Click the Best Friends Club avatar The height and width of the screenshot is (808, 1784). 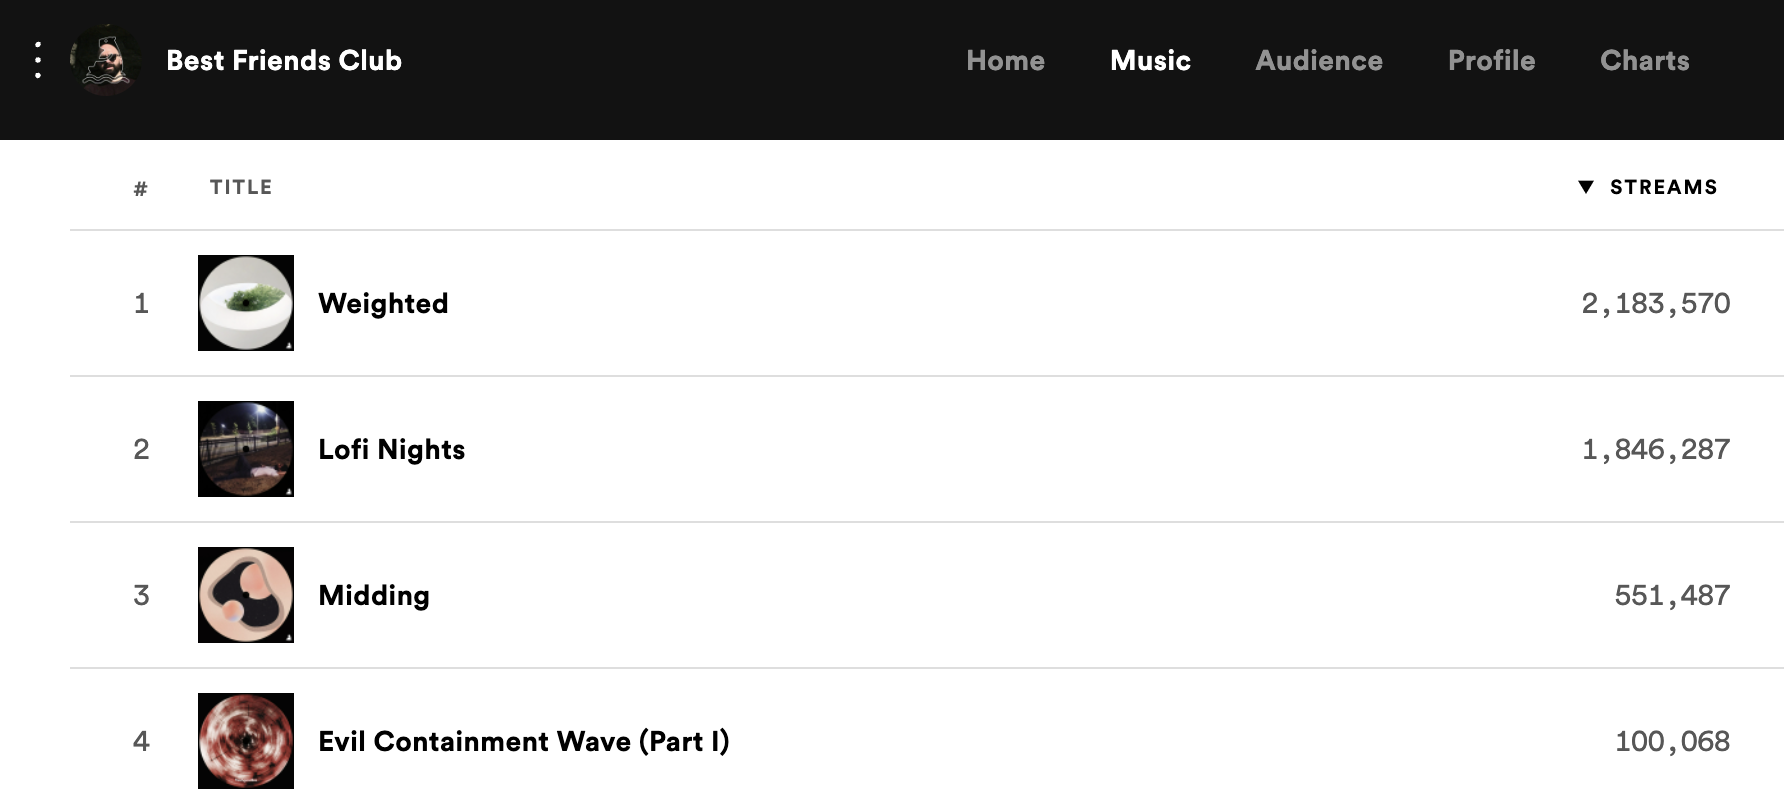[x=106, y=60]
